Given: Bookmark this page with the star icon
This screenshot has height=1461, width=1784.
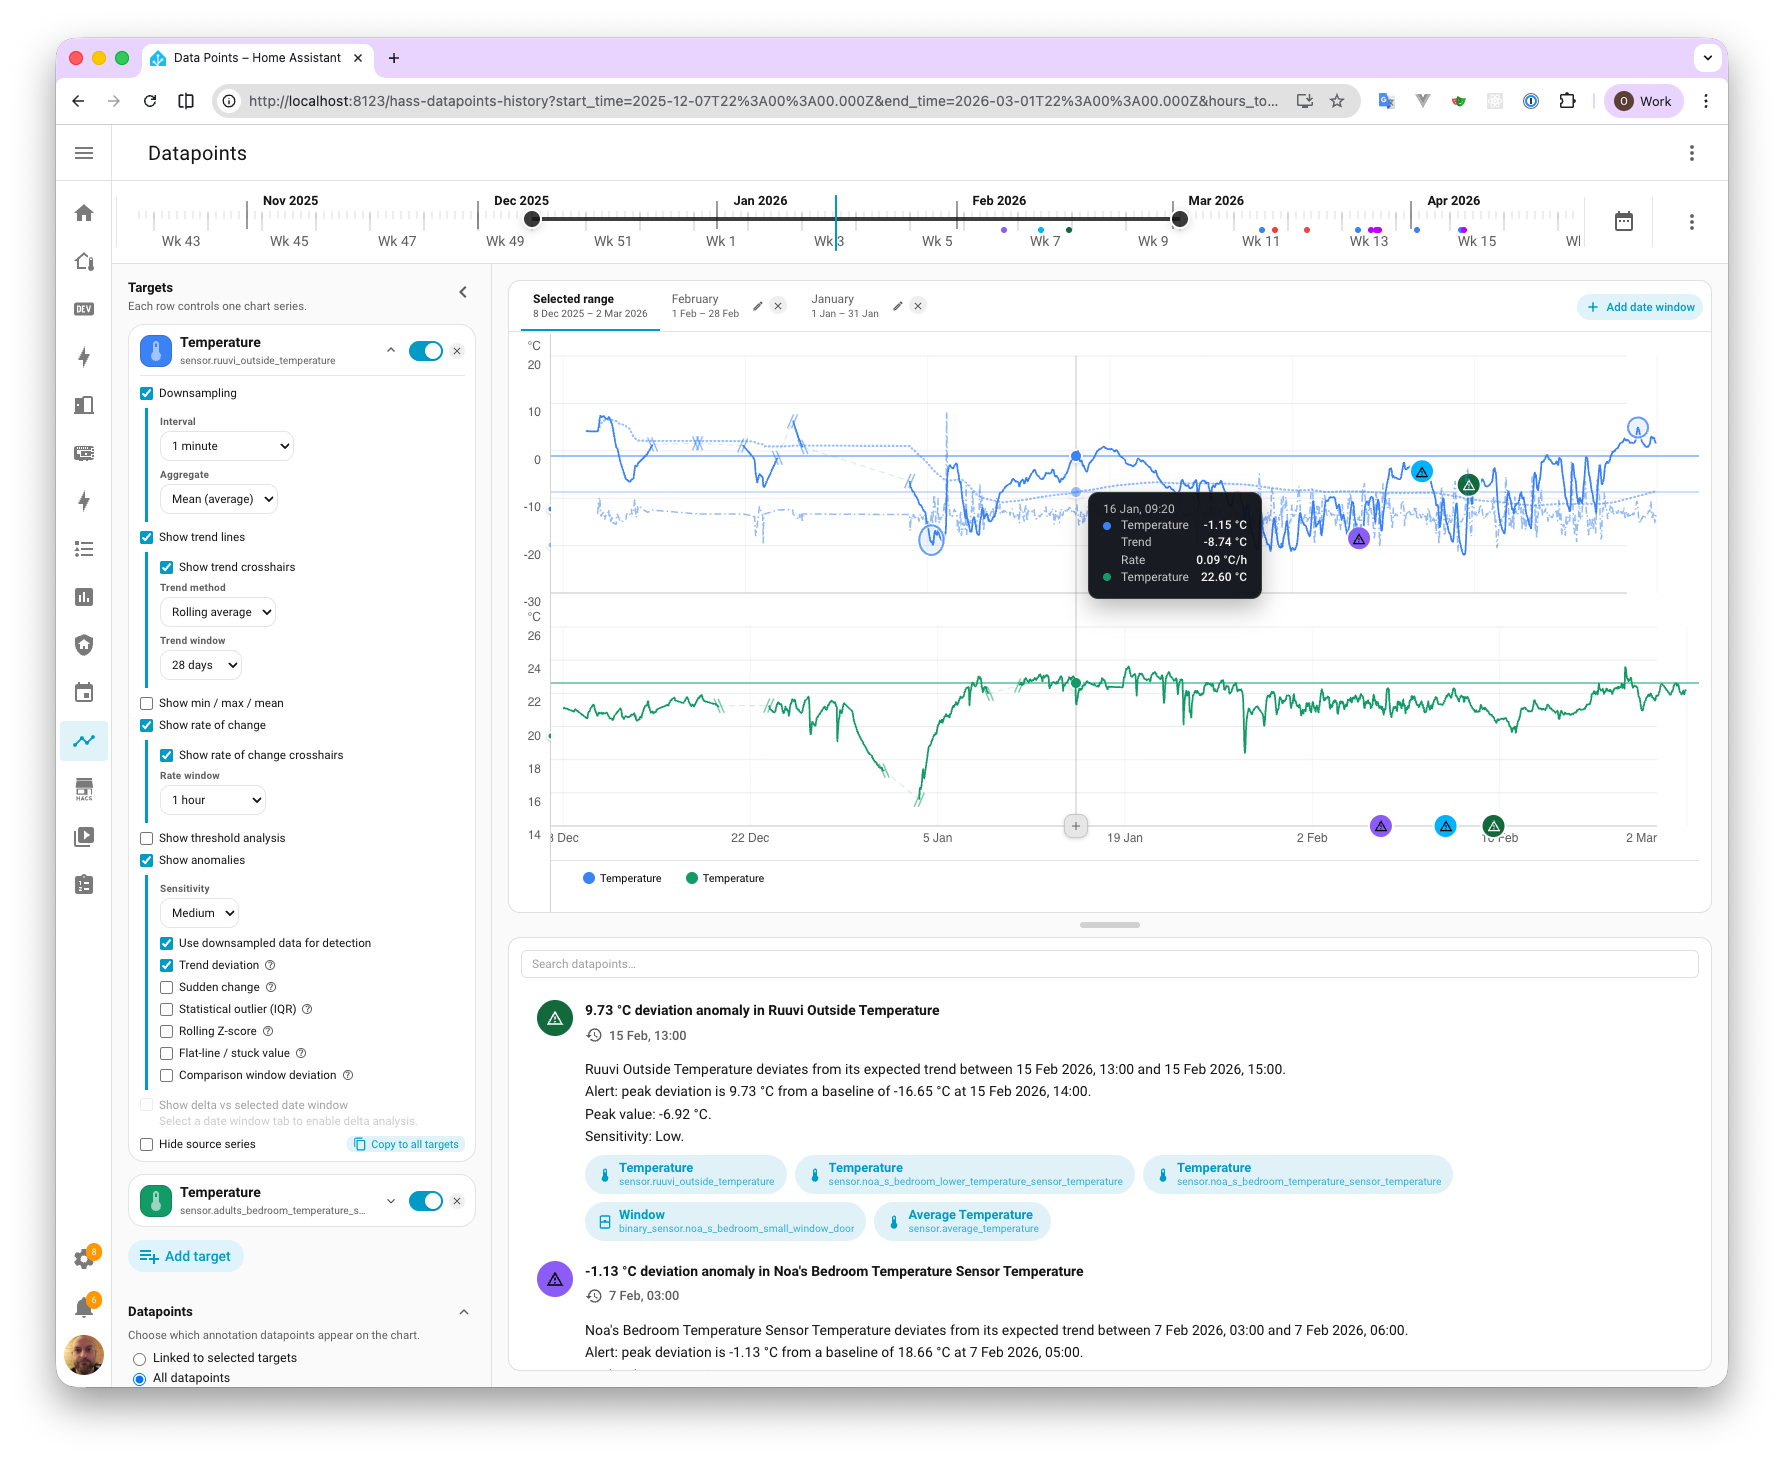Looking at the screenshot, I should pyautogui.click(x=1337, y=101).
